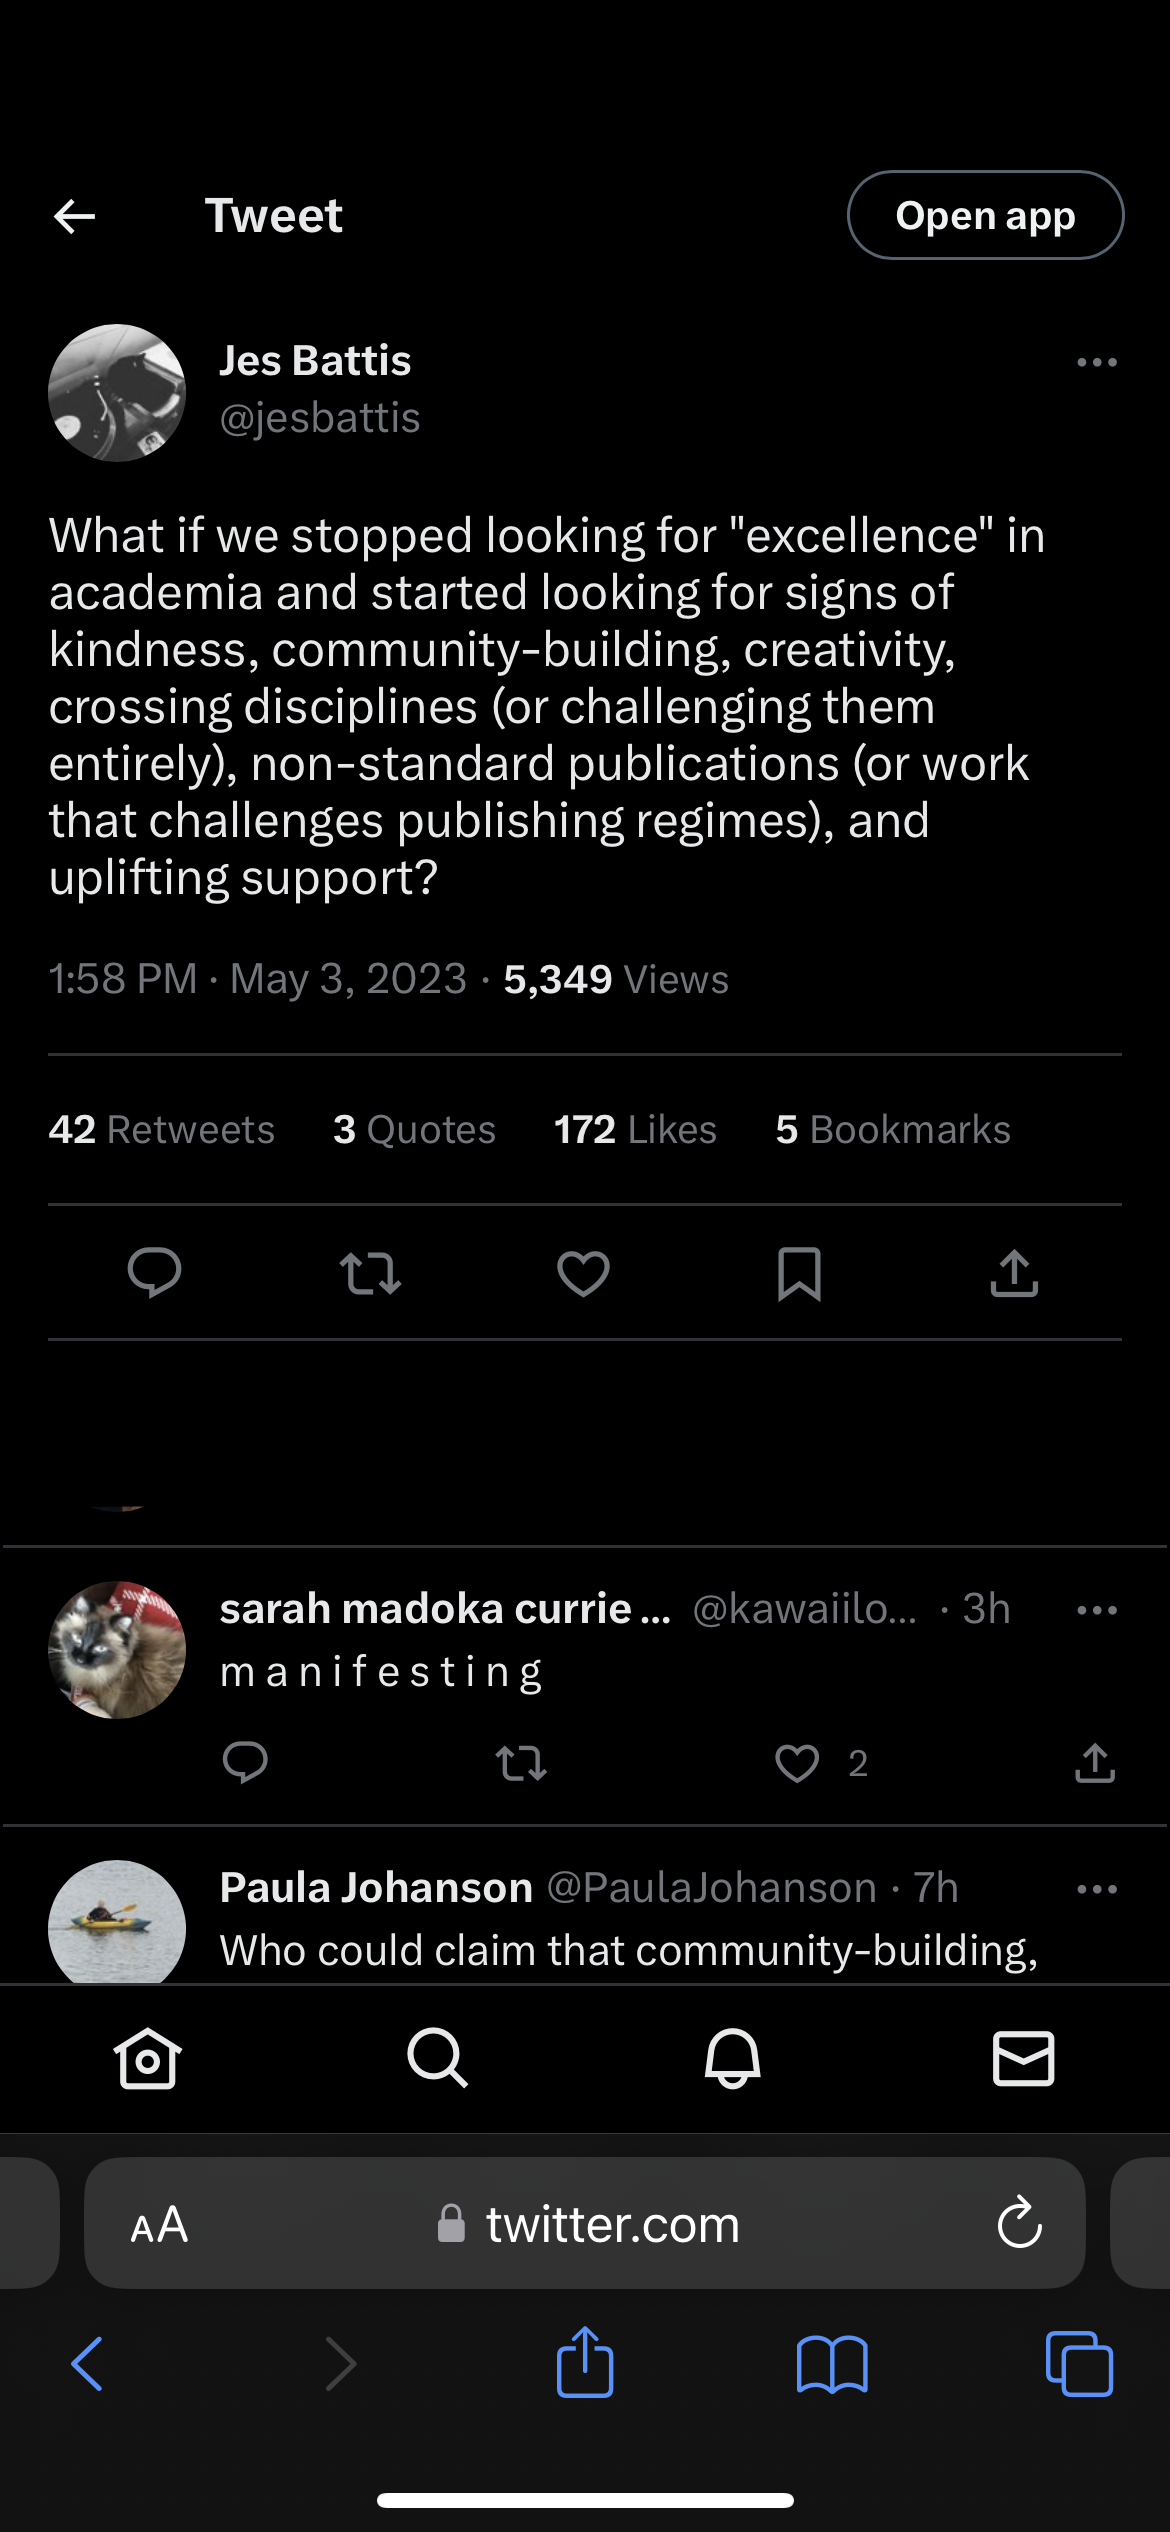Open the Messages envelope tab

point(1023,2058)
